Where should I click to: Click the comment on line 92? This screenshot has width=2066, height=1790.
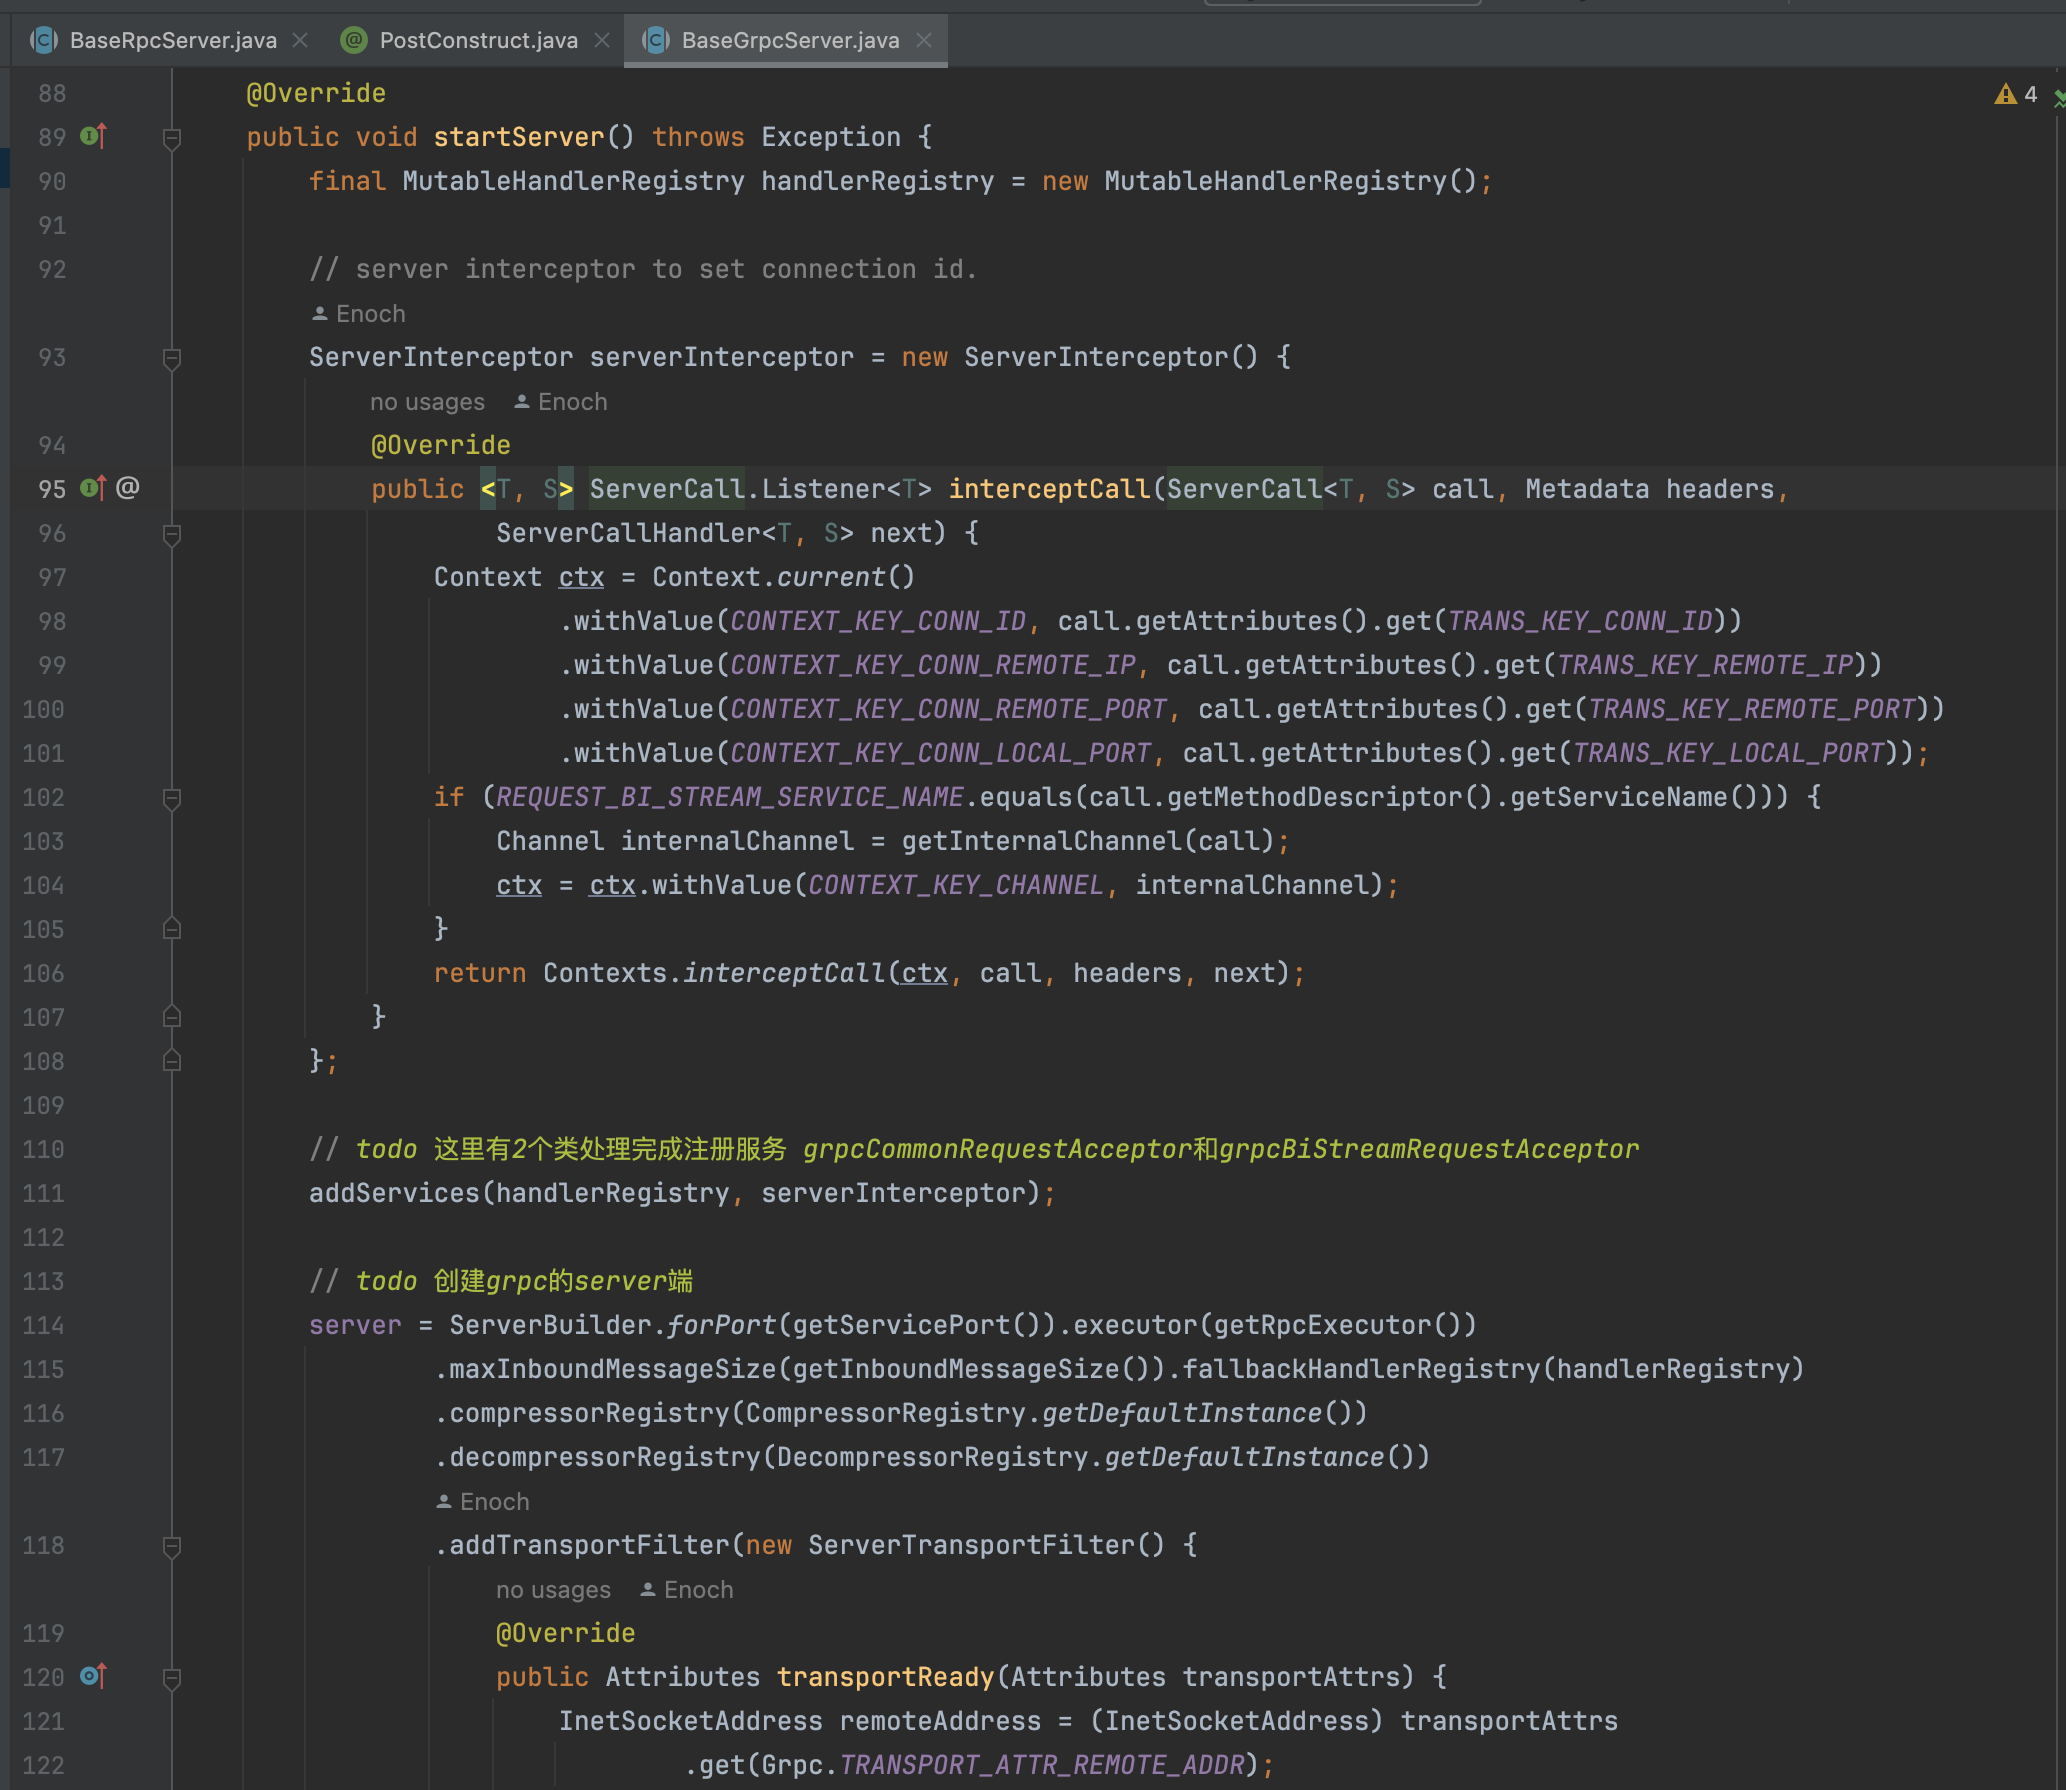[x=643, y=269]
